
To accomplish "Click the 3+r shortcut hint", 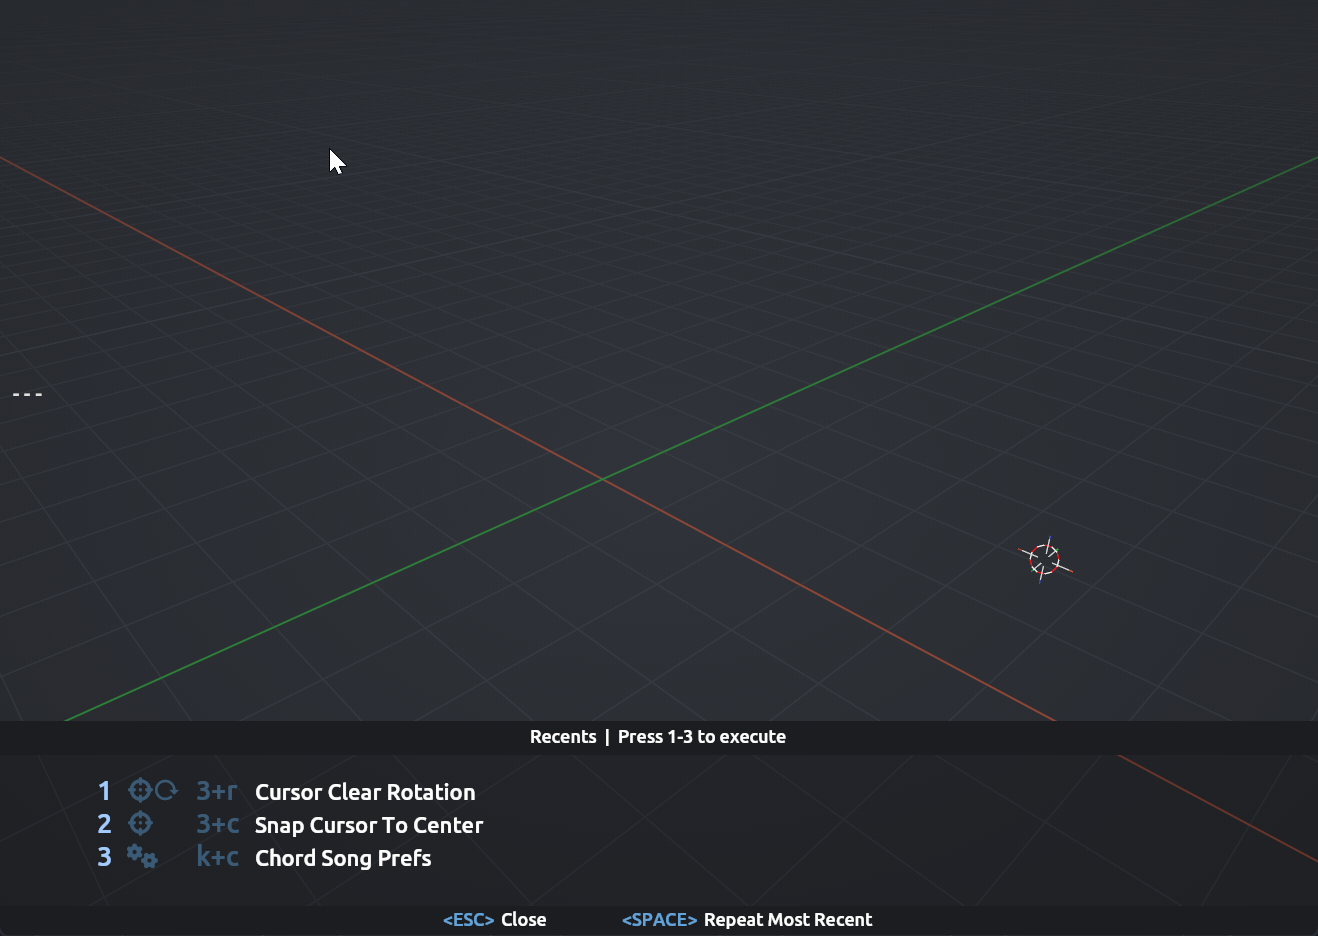I will [x=217, y=792].
